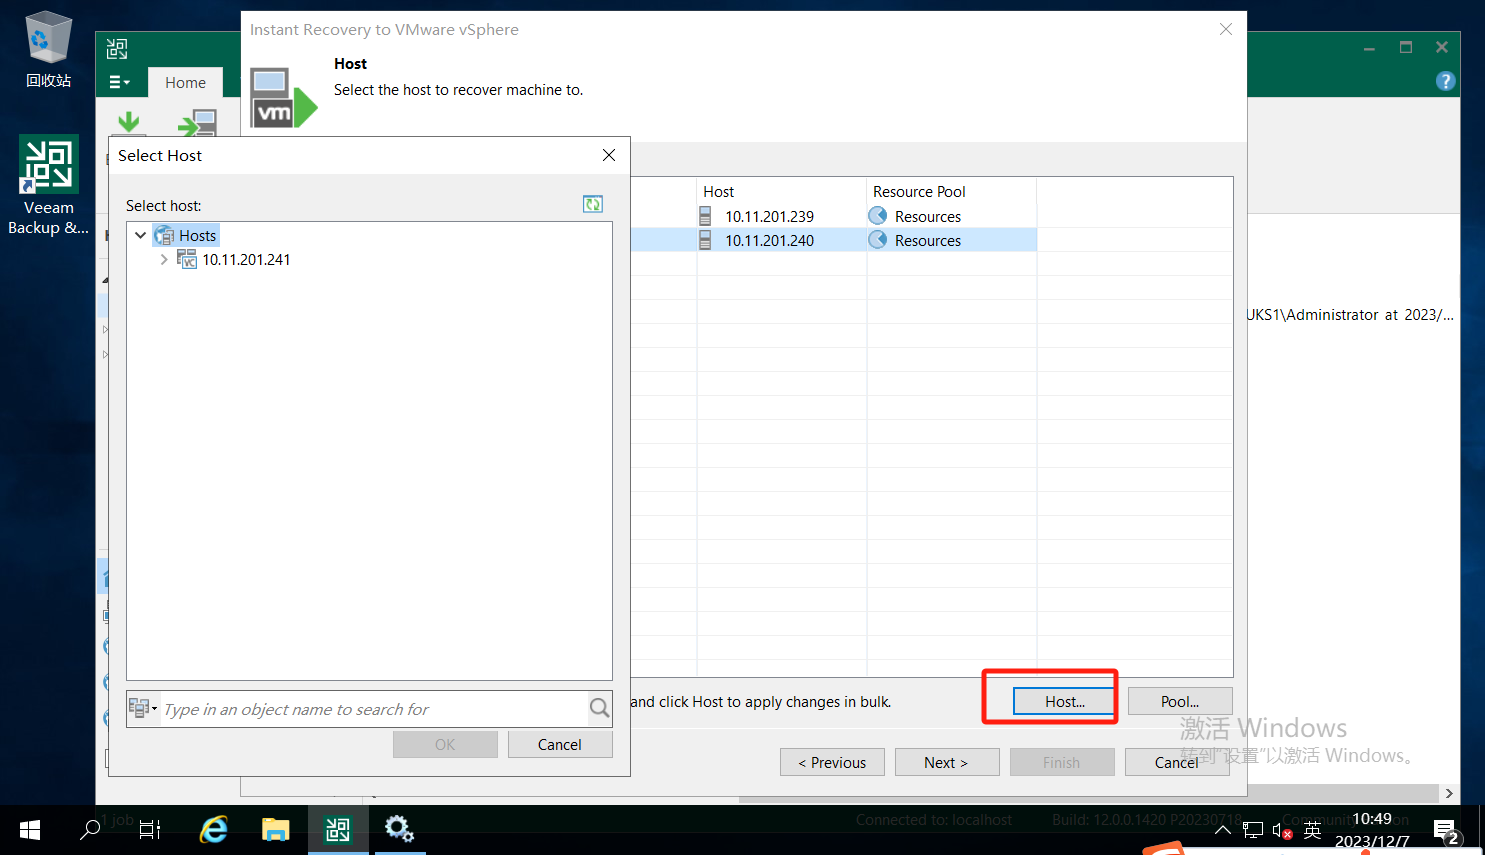The image size is (1485, 855).
Task: Cancel the Select Host dialog
Action: point(560,745)
